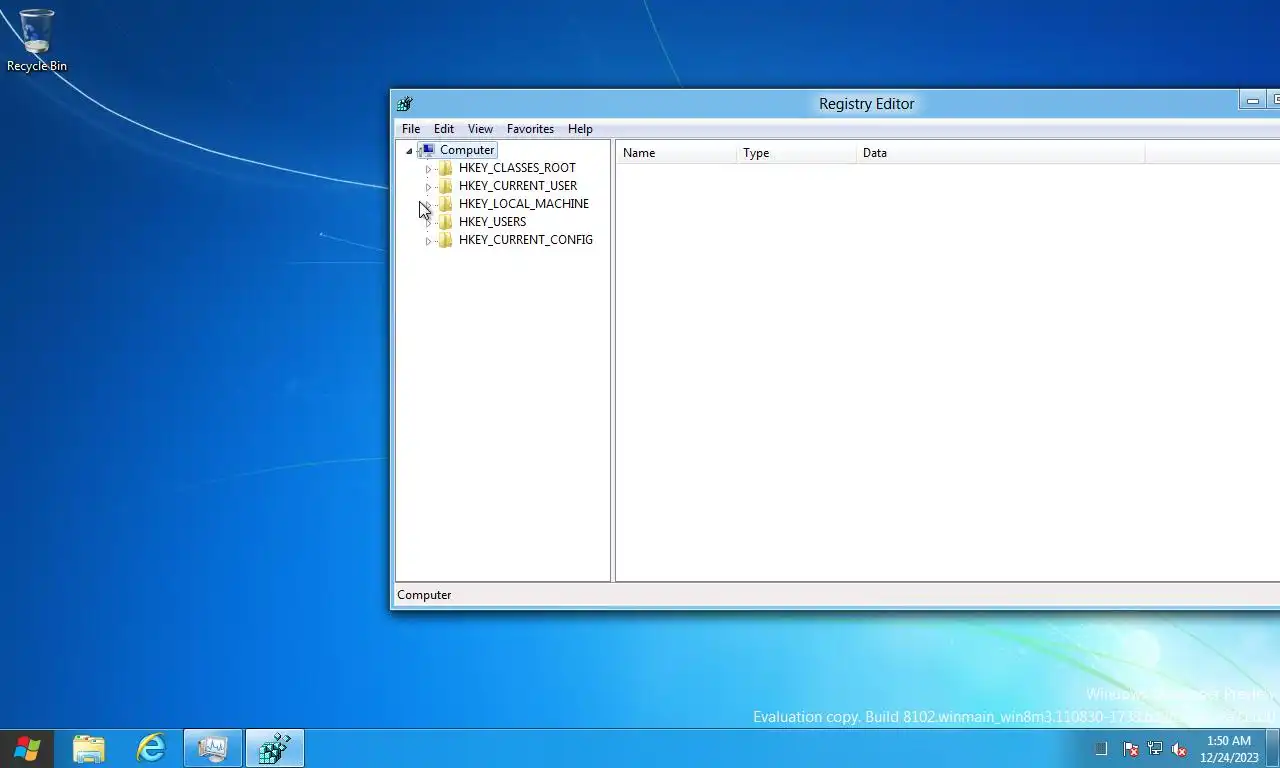This screenshot has height=768, width=1280.
Task: Open the clock showing 1:50 AM
Action: pyautogui.click(x=1229, y=749)
